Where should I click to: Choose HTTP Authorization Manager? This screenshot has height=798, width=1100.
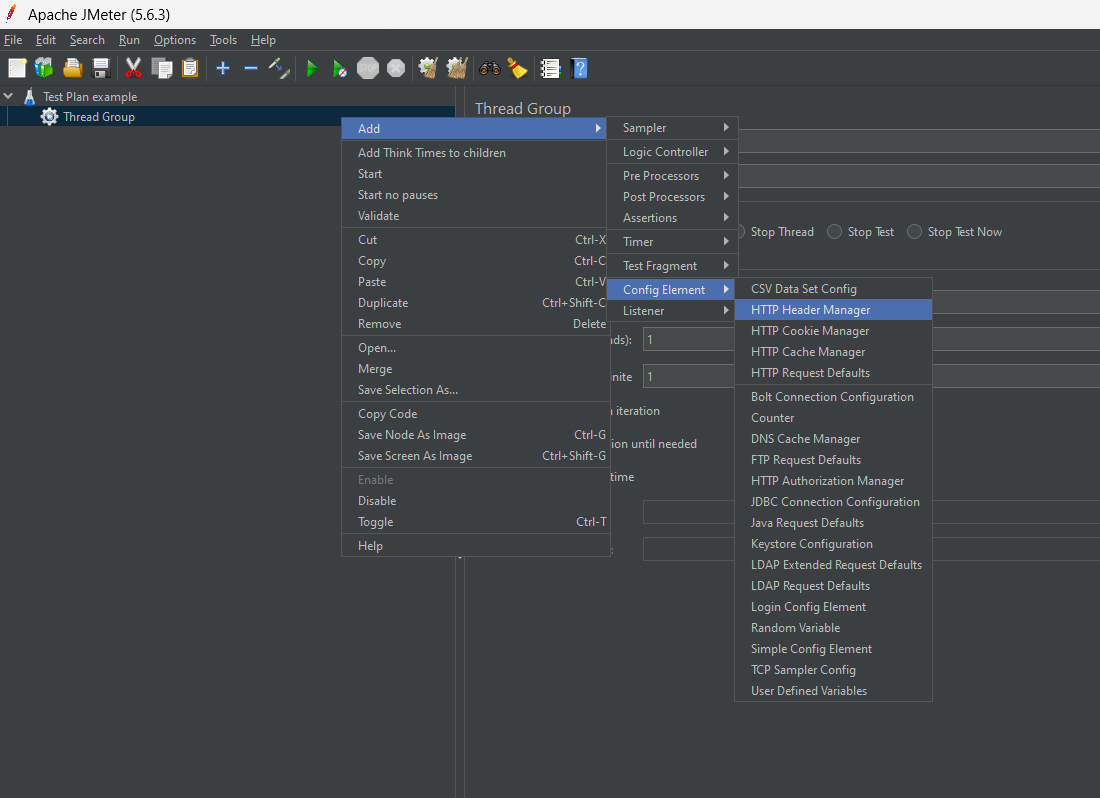[833, 480]
